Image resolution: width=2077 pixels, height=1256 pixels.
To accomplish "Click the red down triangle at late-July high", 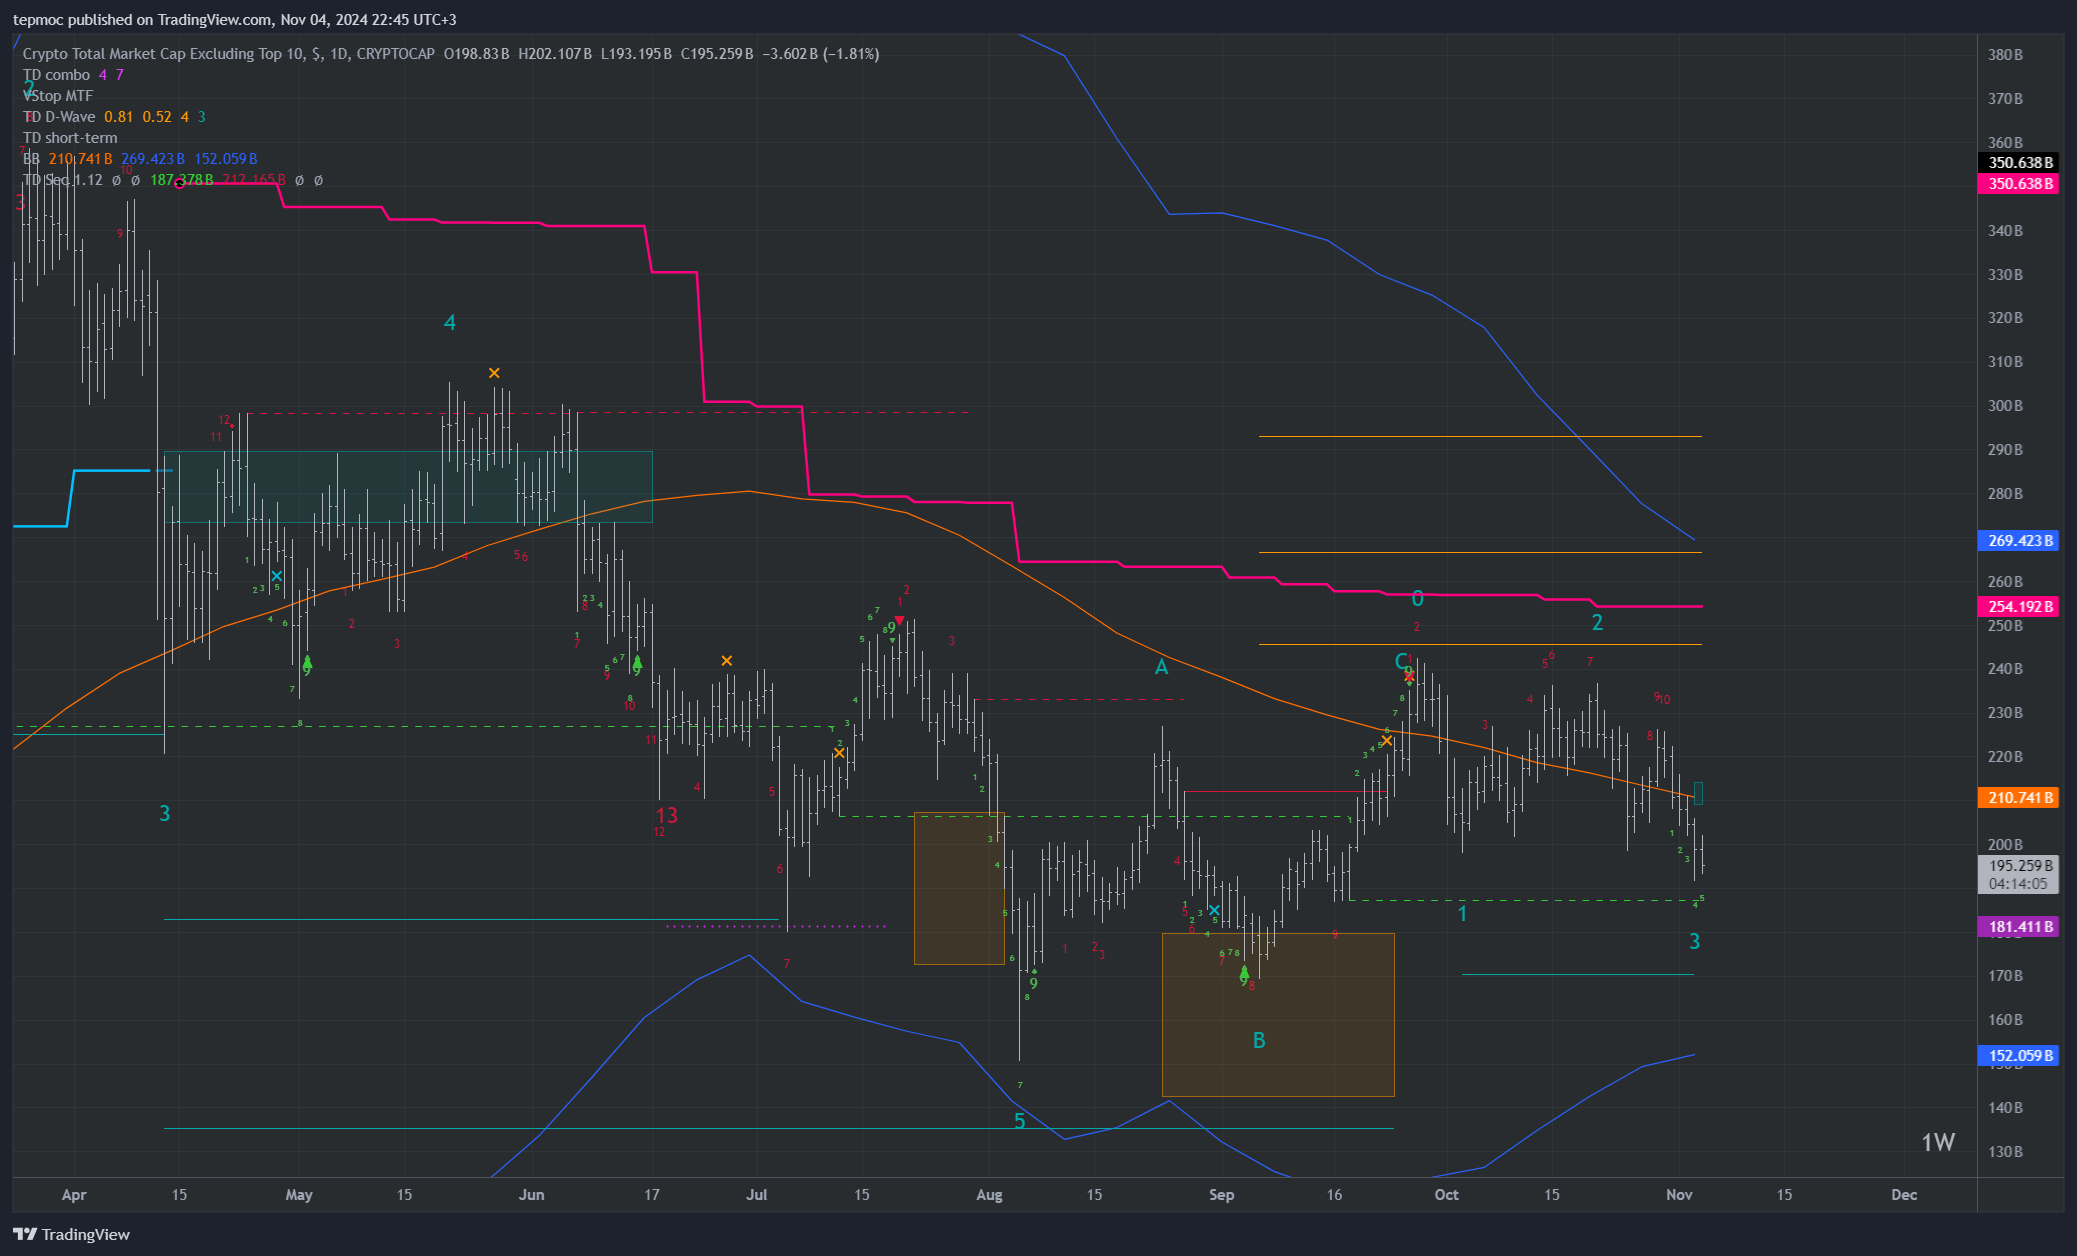I will click(899, 621).
